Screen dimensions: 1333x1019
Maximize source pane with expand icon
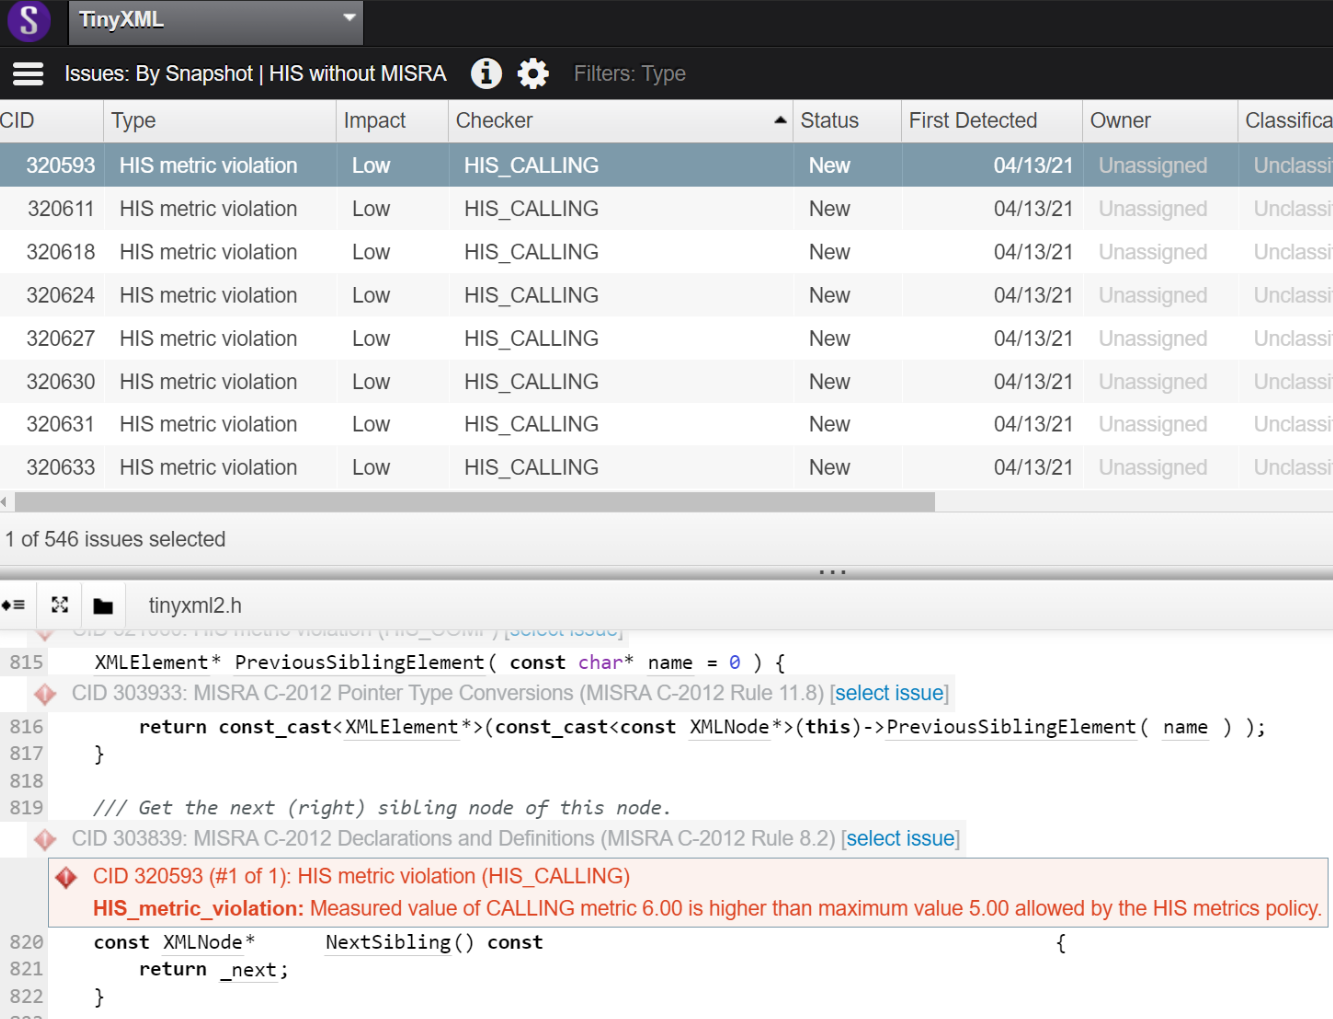60,605
